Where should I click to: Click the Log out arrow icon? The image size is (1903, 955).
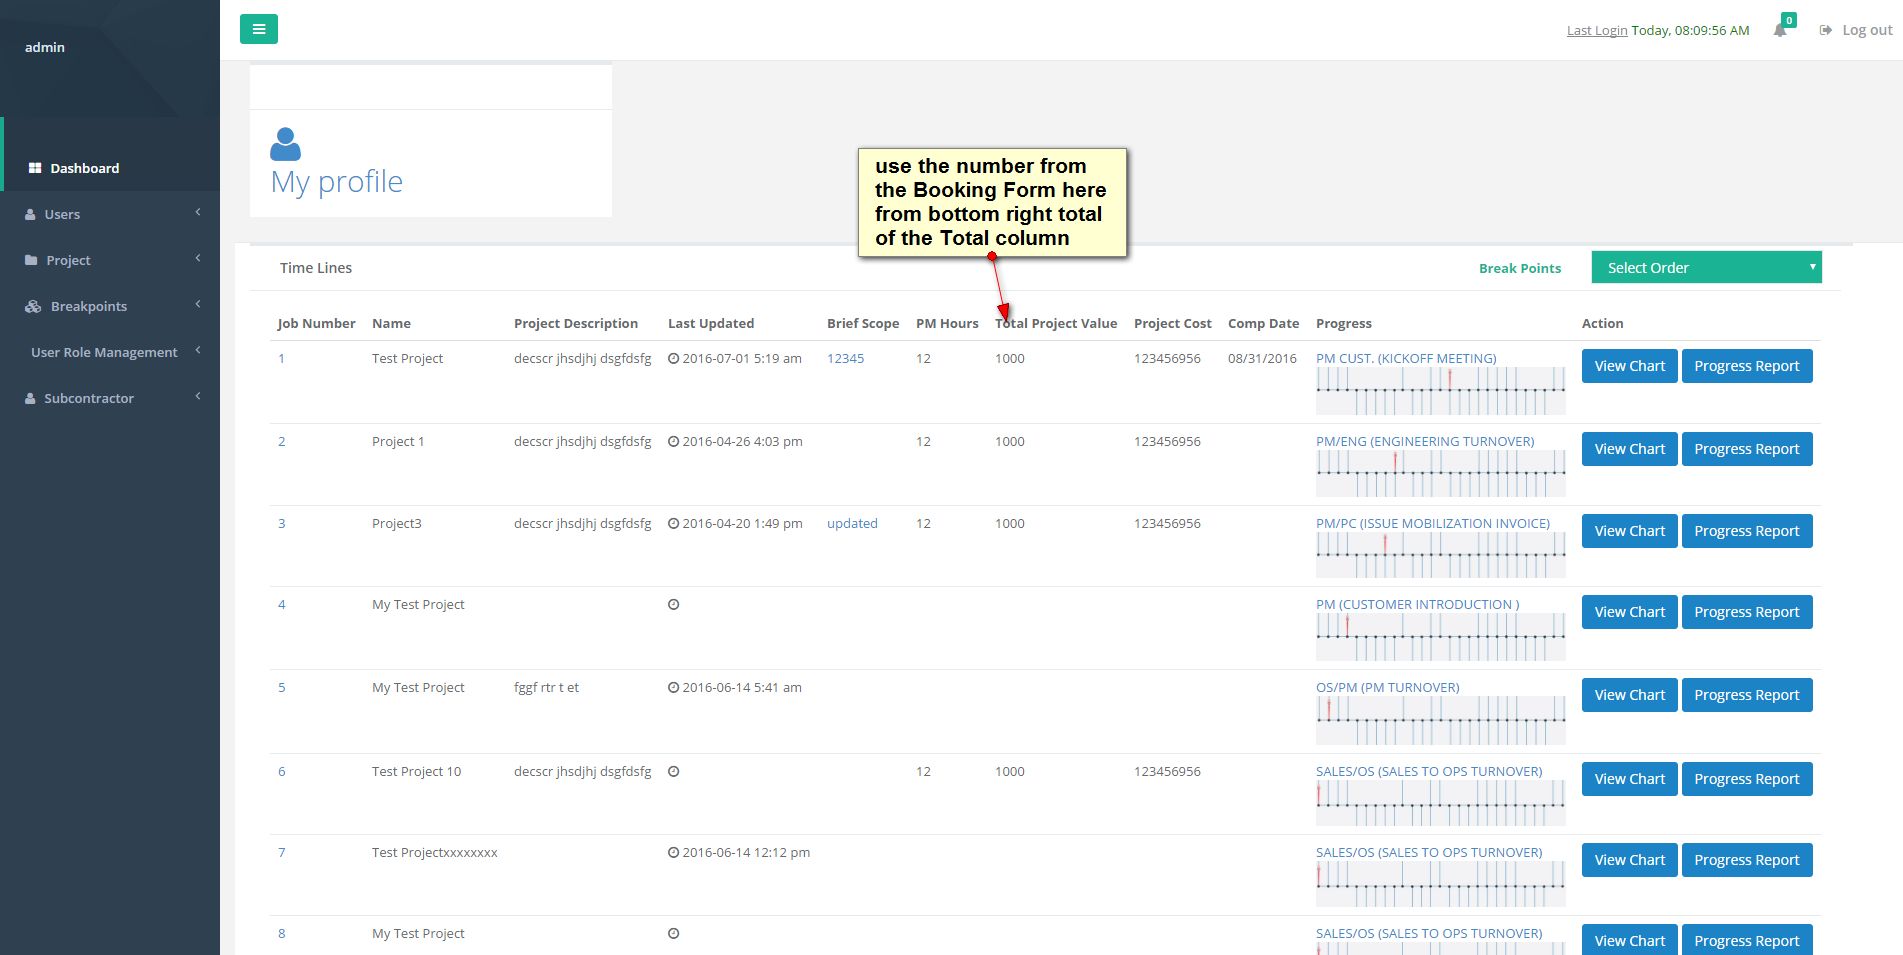[1826, 30]
